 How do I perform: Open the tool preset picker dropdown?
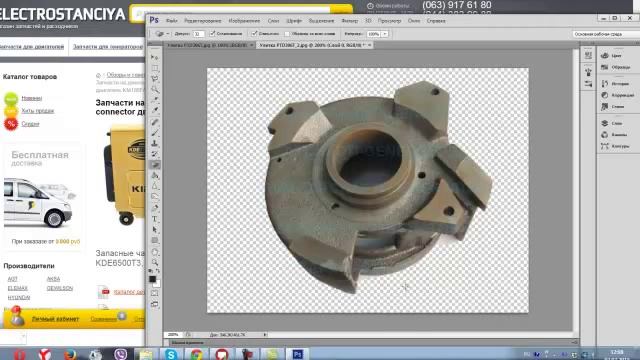[168, 34]
